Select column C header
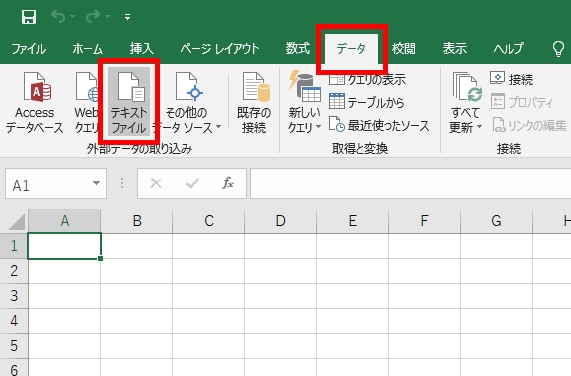 209,221
